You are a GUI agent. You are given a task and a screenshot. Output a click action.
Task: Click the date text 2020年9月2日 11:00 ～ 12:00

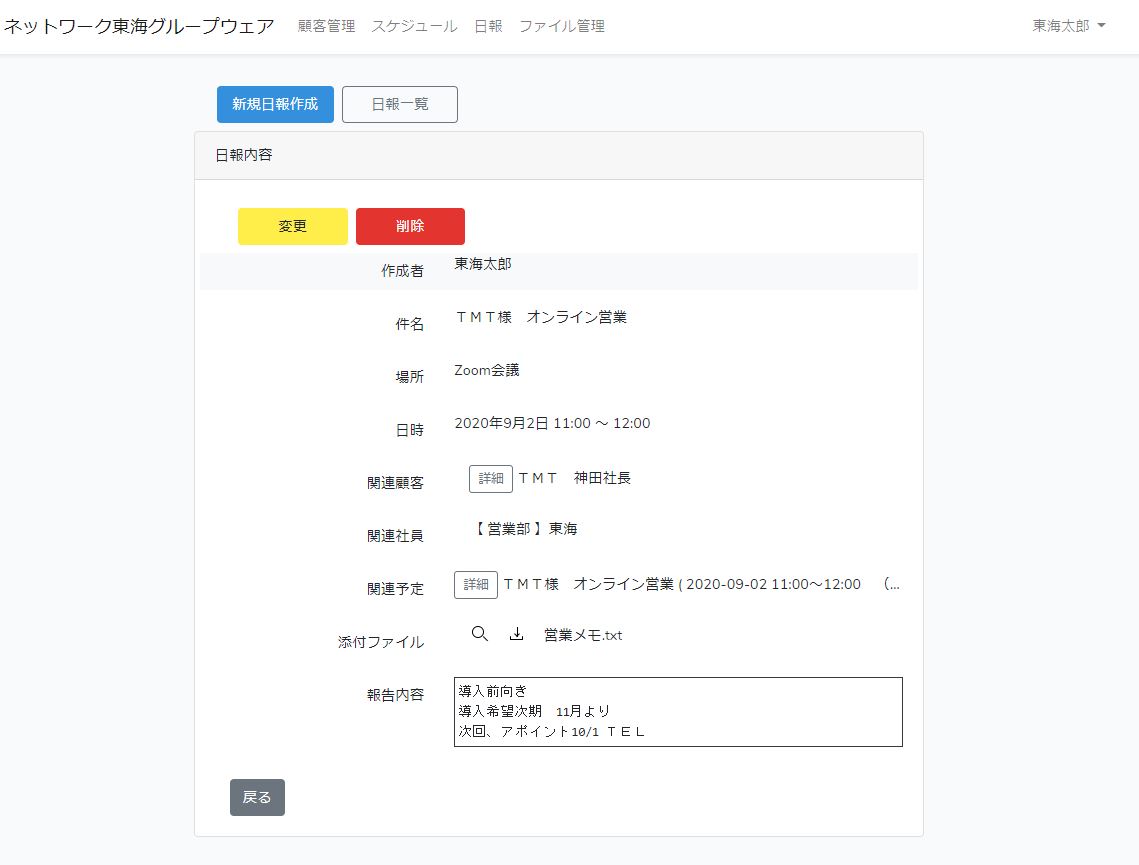[552, 423]
